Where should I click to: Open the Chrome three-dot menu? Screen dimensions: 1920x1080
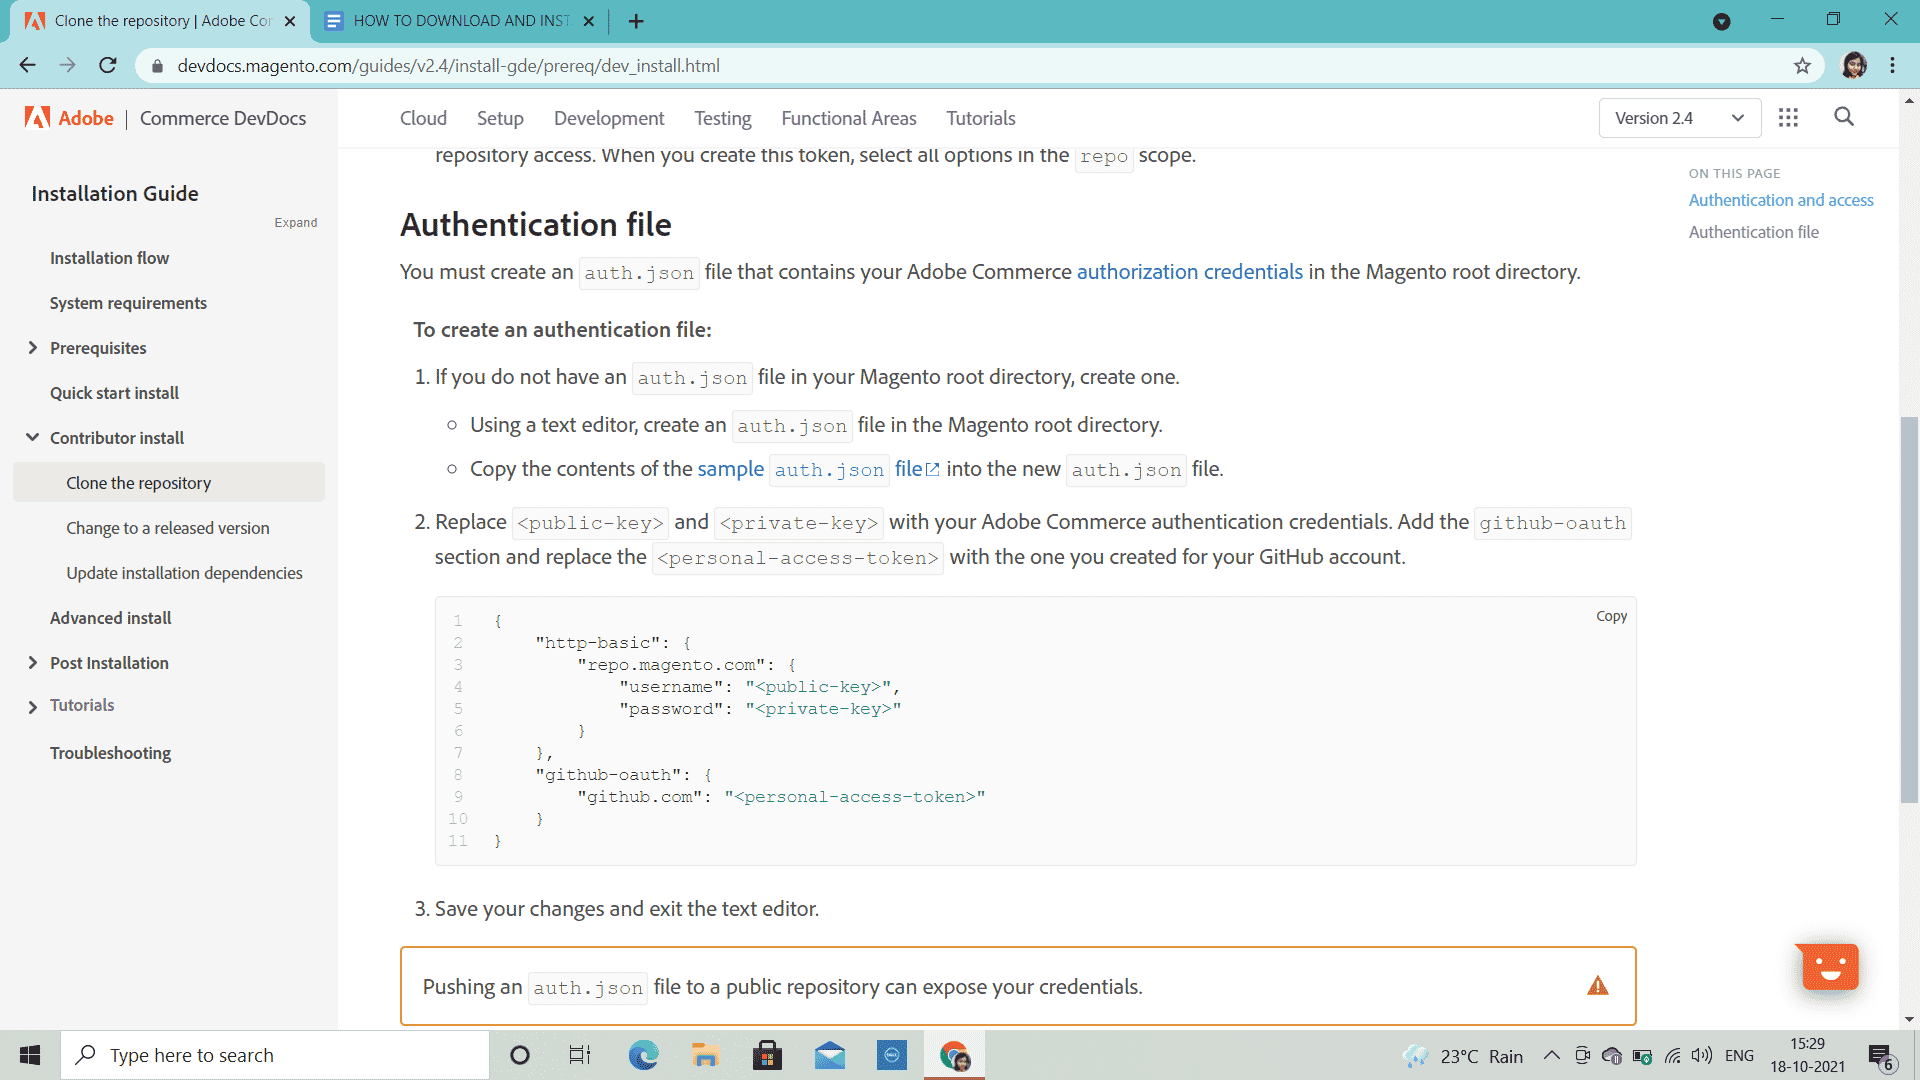pos(1892,66)
